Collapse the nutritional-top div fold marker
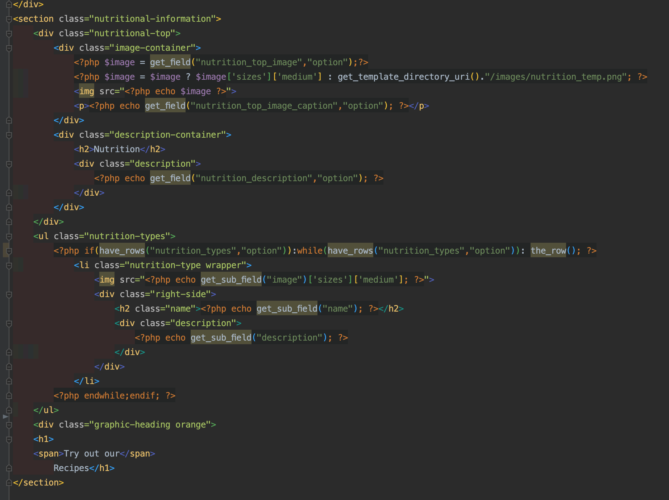Screen dimensions: 669x500 [x=8, y=33]
